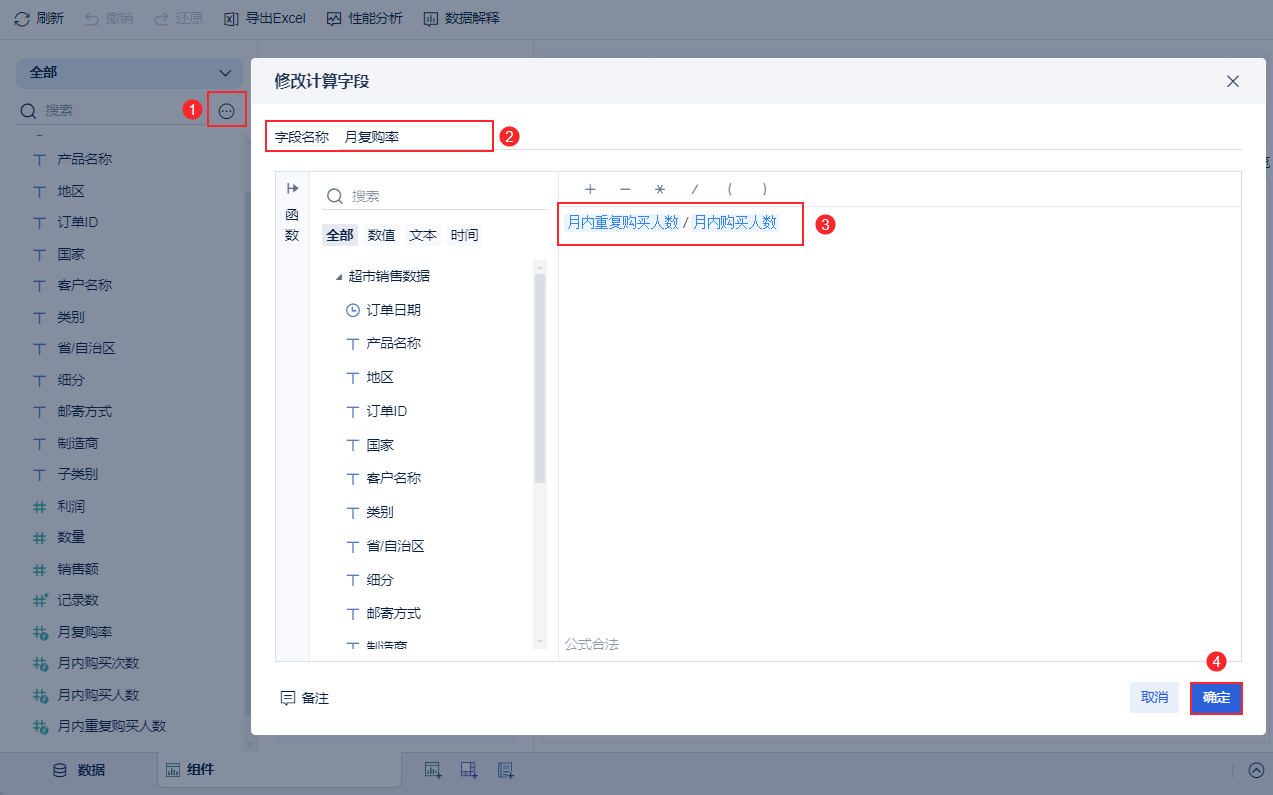
Task: Click the refresh icon in top toolbar
Action: [x=22, y=18]
